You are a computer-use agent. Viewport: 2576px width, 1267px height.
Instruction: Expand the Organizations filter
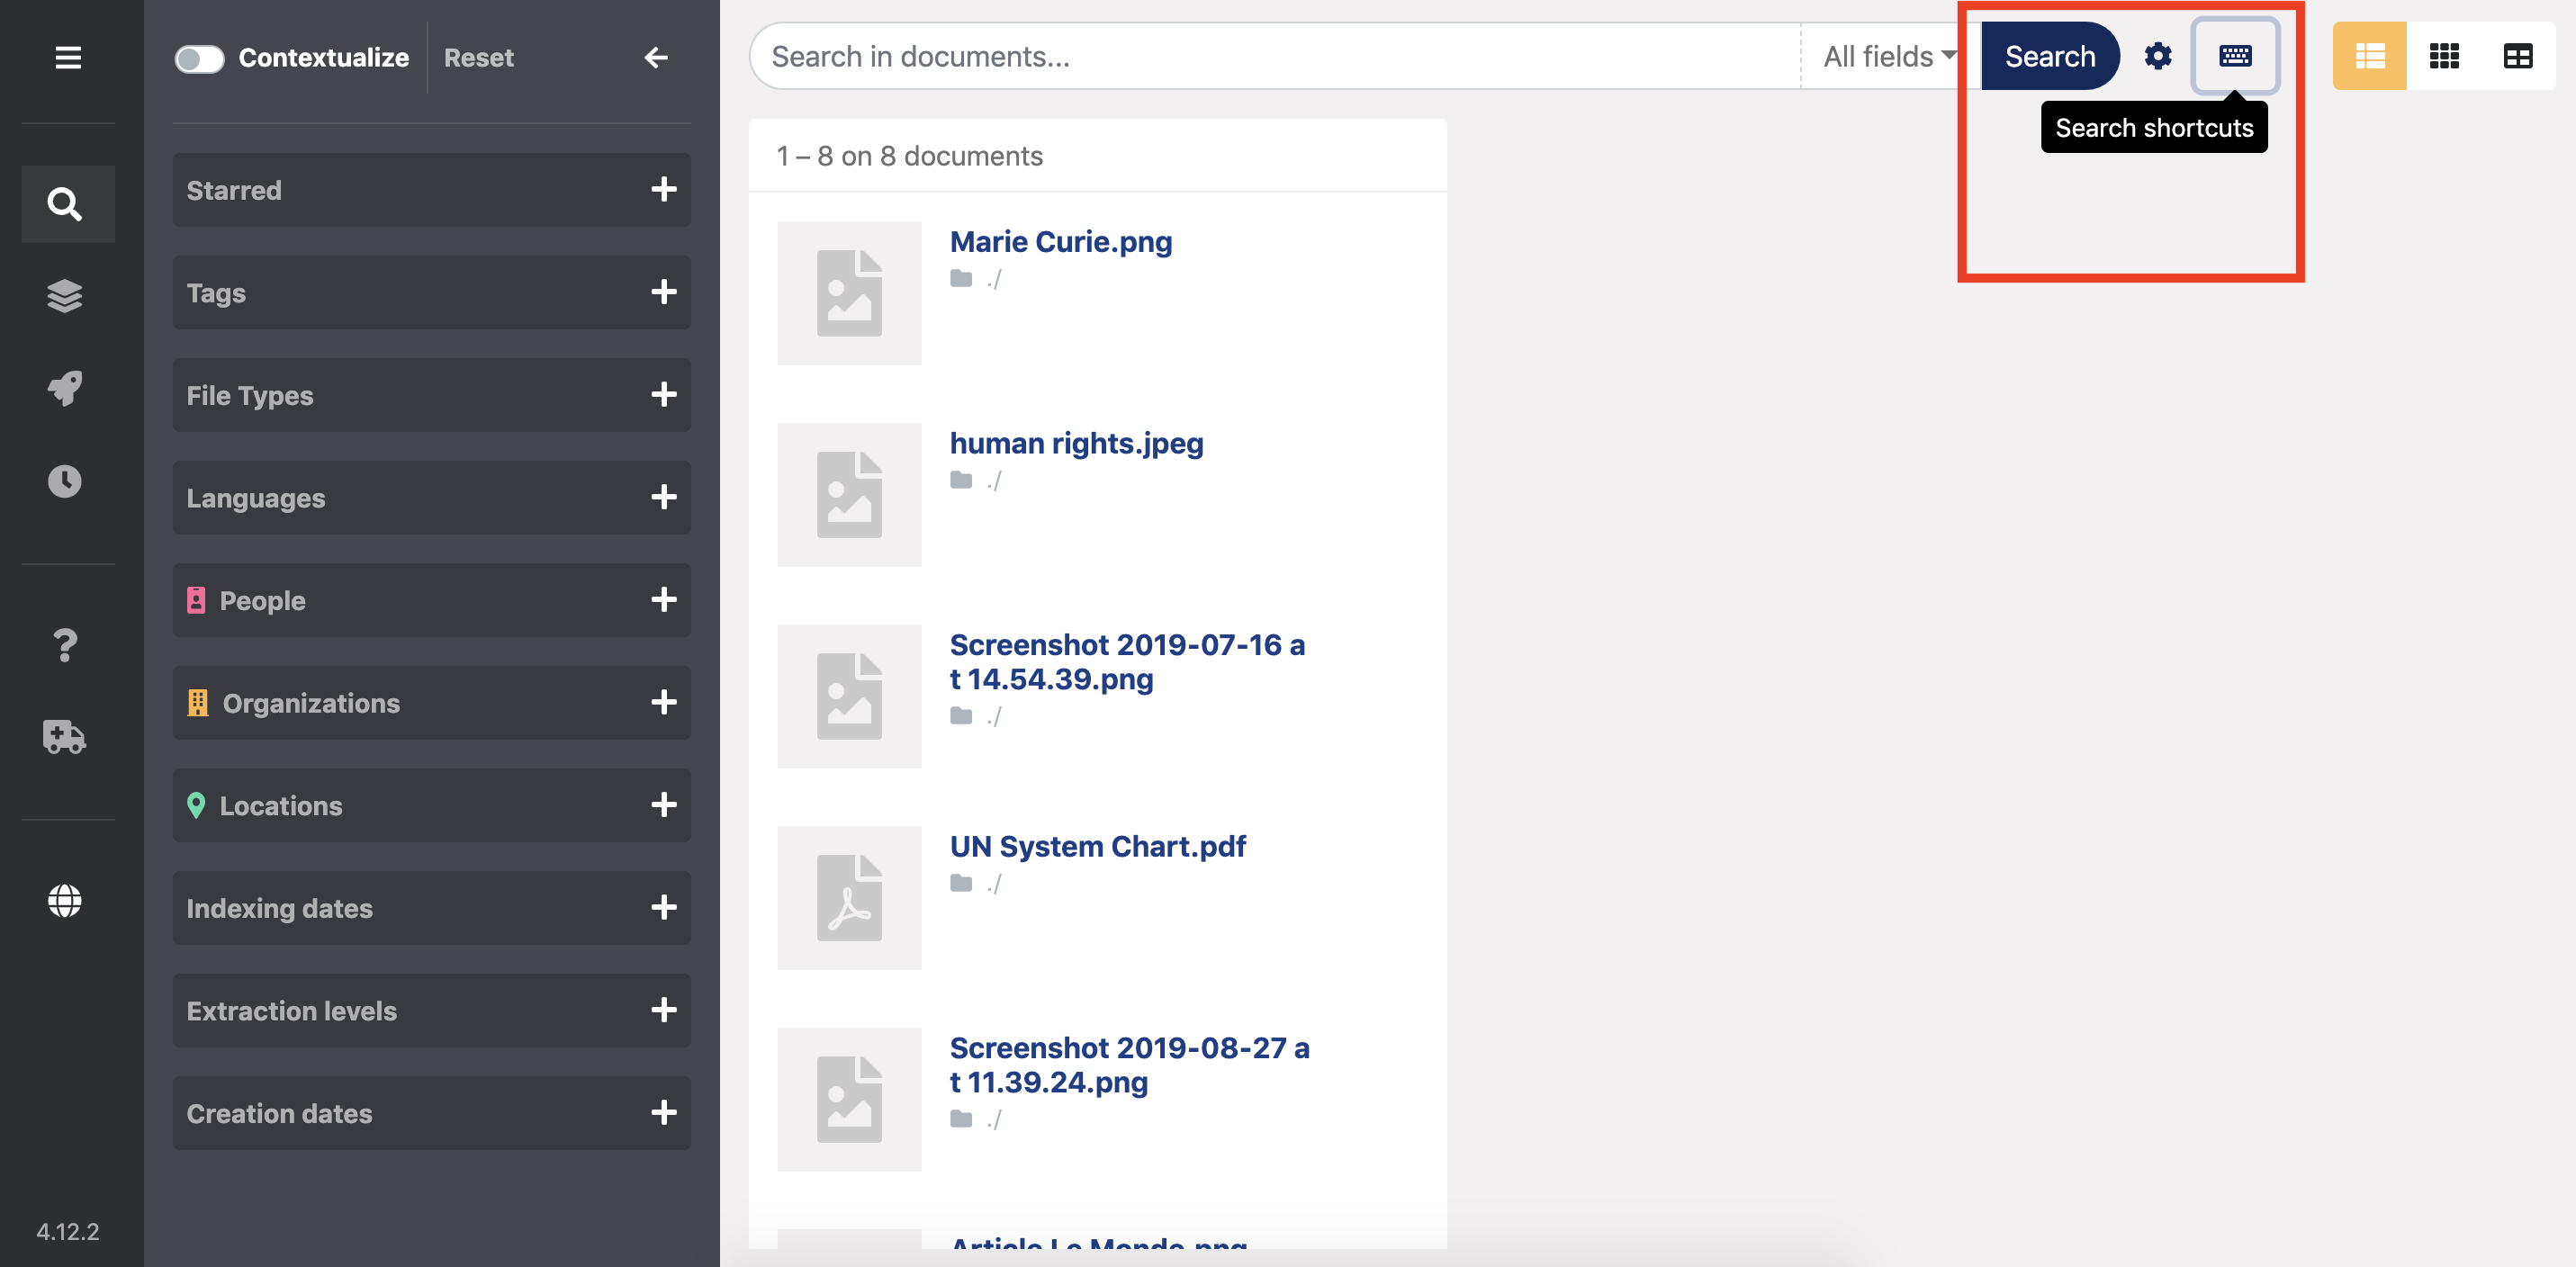[x=432, y=703]
